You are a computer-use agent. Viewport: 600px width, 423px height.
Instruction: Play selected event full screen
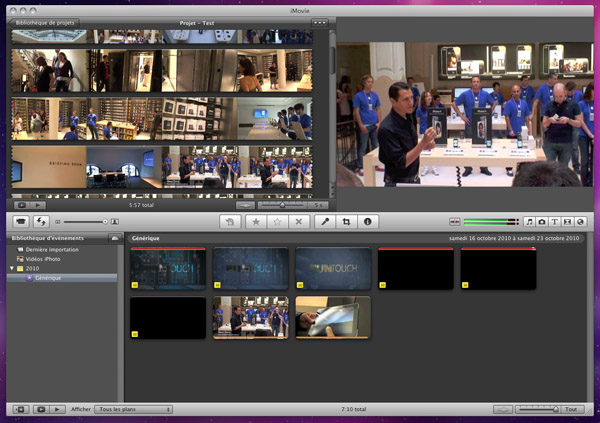(x=41, y=409)
